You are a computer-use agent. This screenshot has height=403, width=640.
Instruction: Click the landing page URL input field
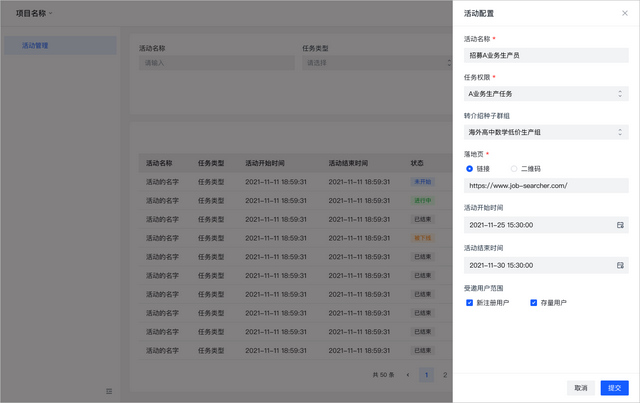(x=546, y=186)
